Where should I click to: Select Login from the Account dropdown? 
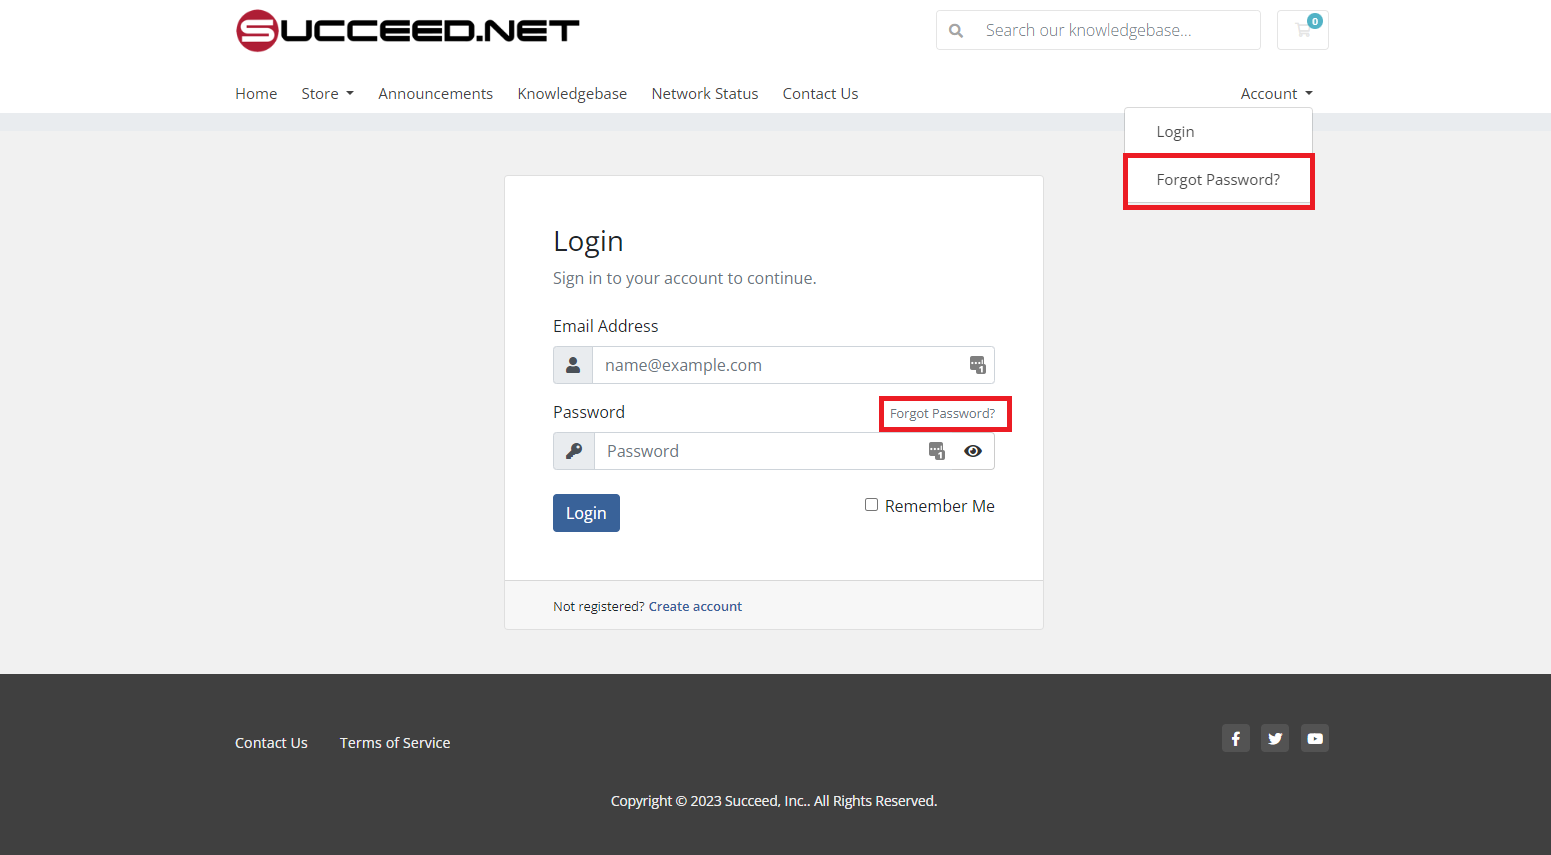pyautogui.click(x=1175, y=131)
